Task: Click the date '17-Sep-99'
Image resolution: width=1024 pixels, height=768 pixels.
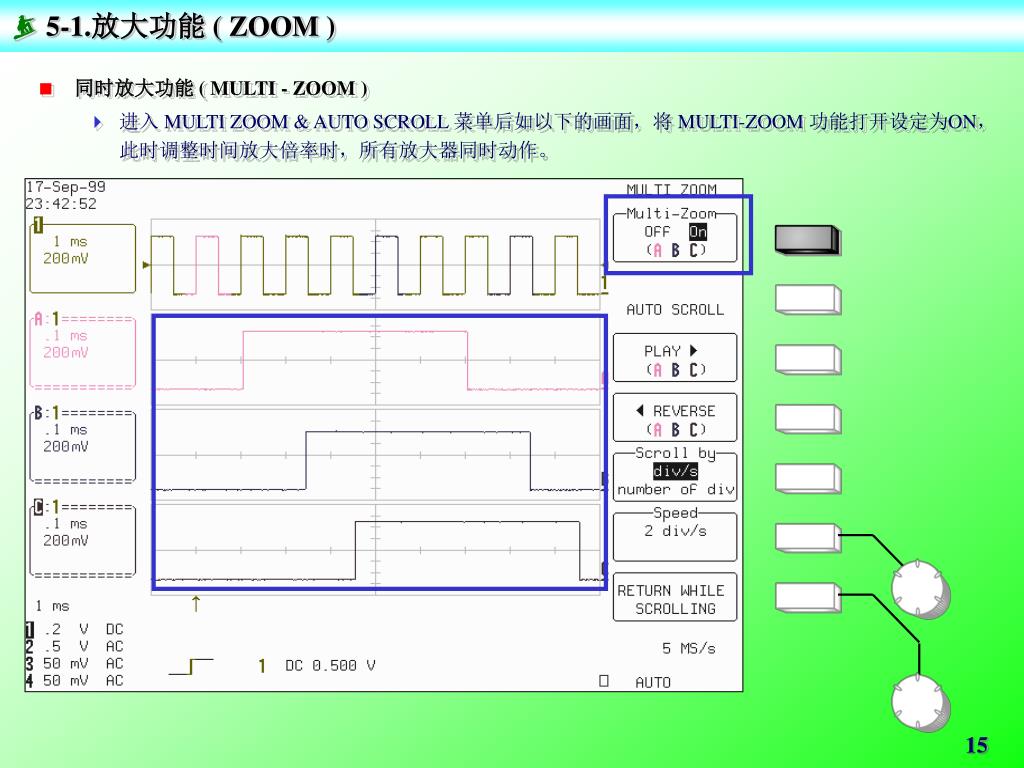Action: 65,187
